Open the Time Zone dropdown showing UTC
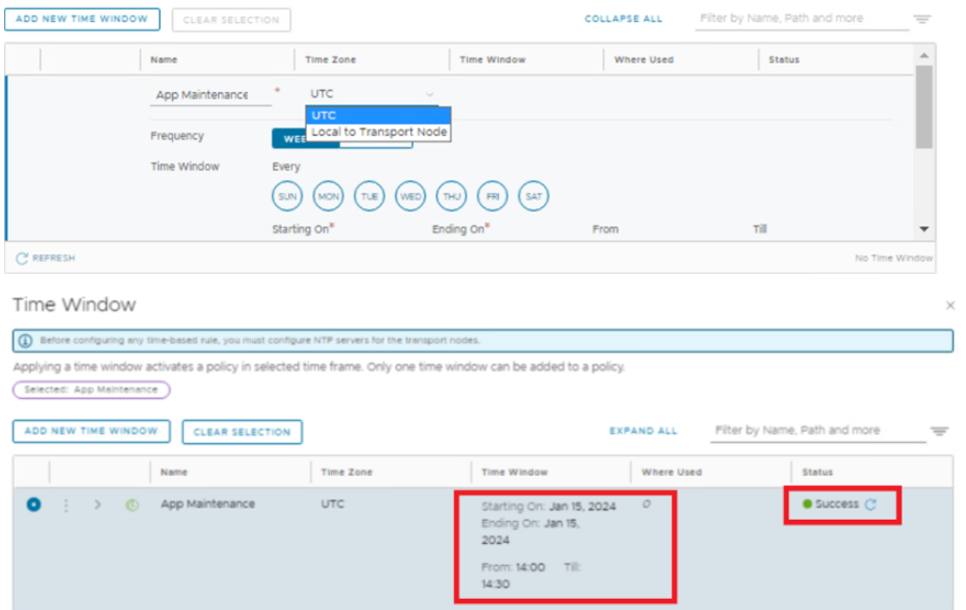The width and height of the screenshot is (966, 610). [x=372, y=94]
